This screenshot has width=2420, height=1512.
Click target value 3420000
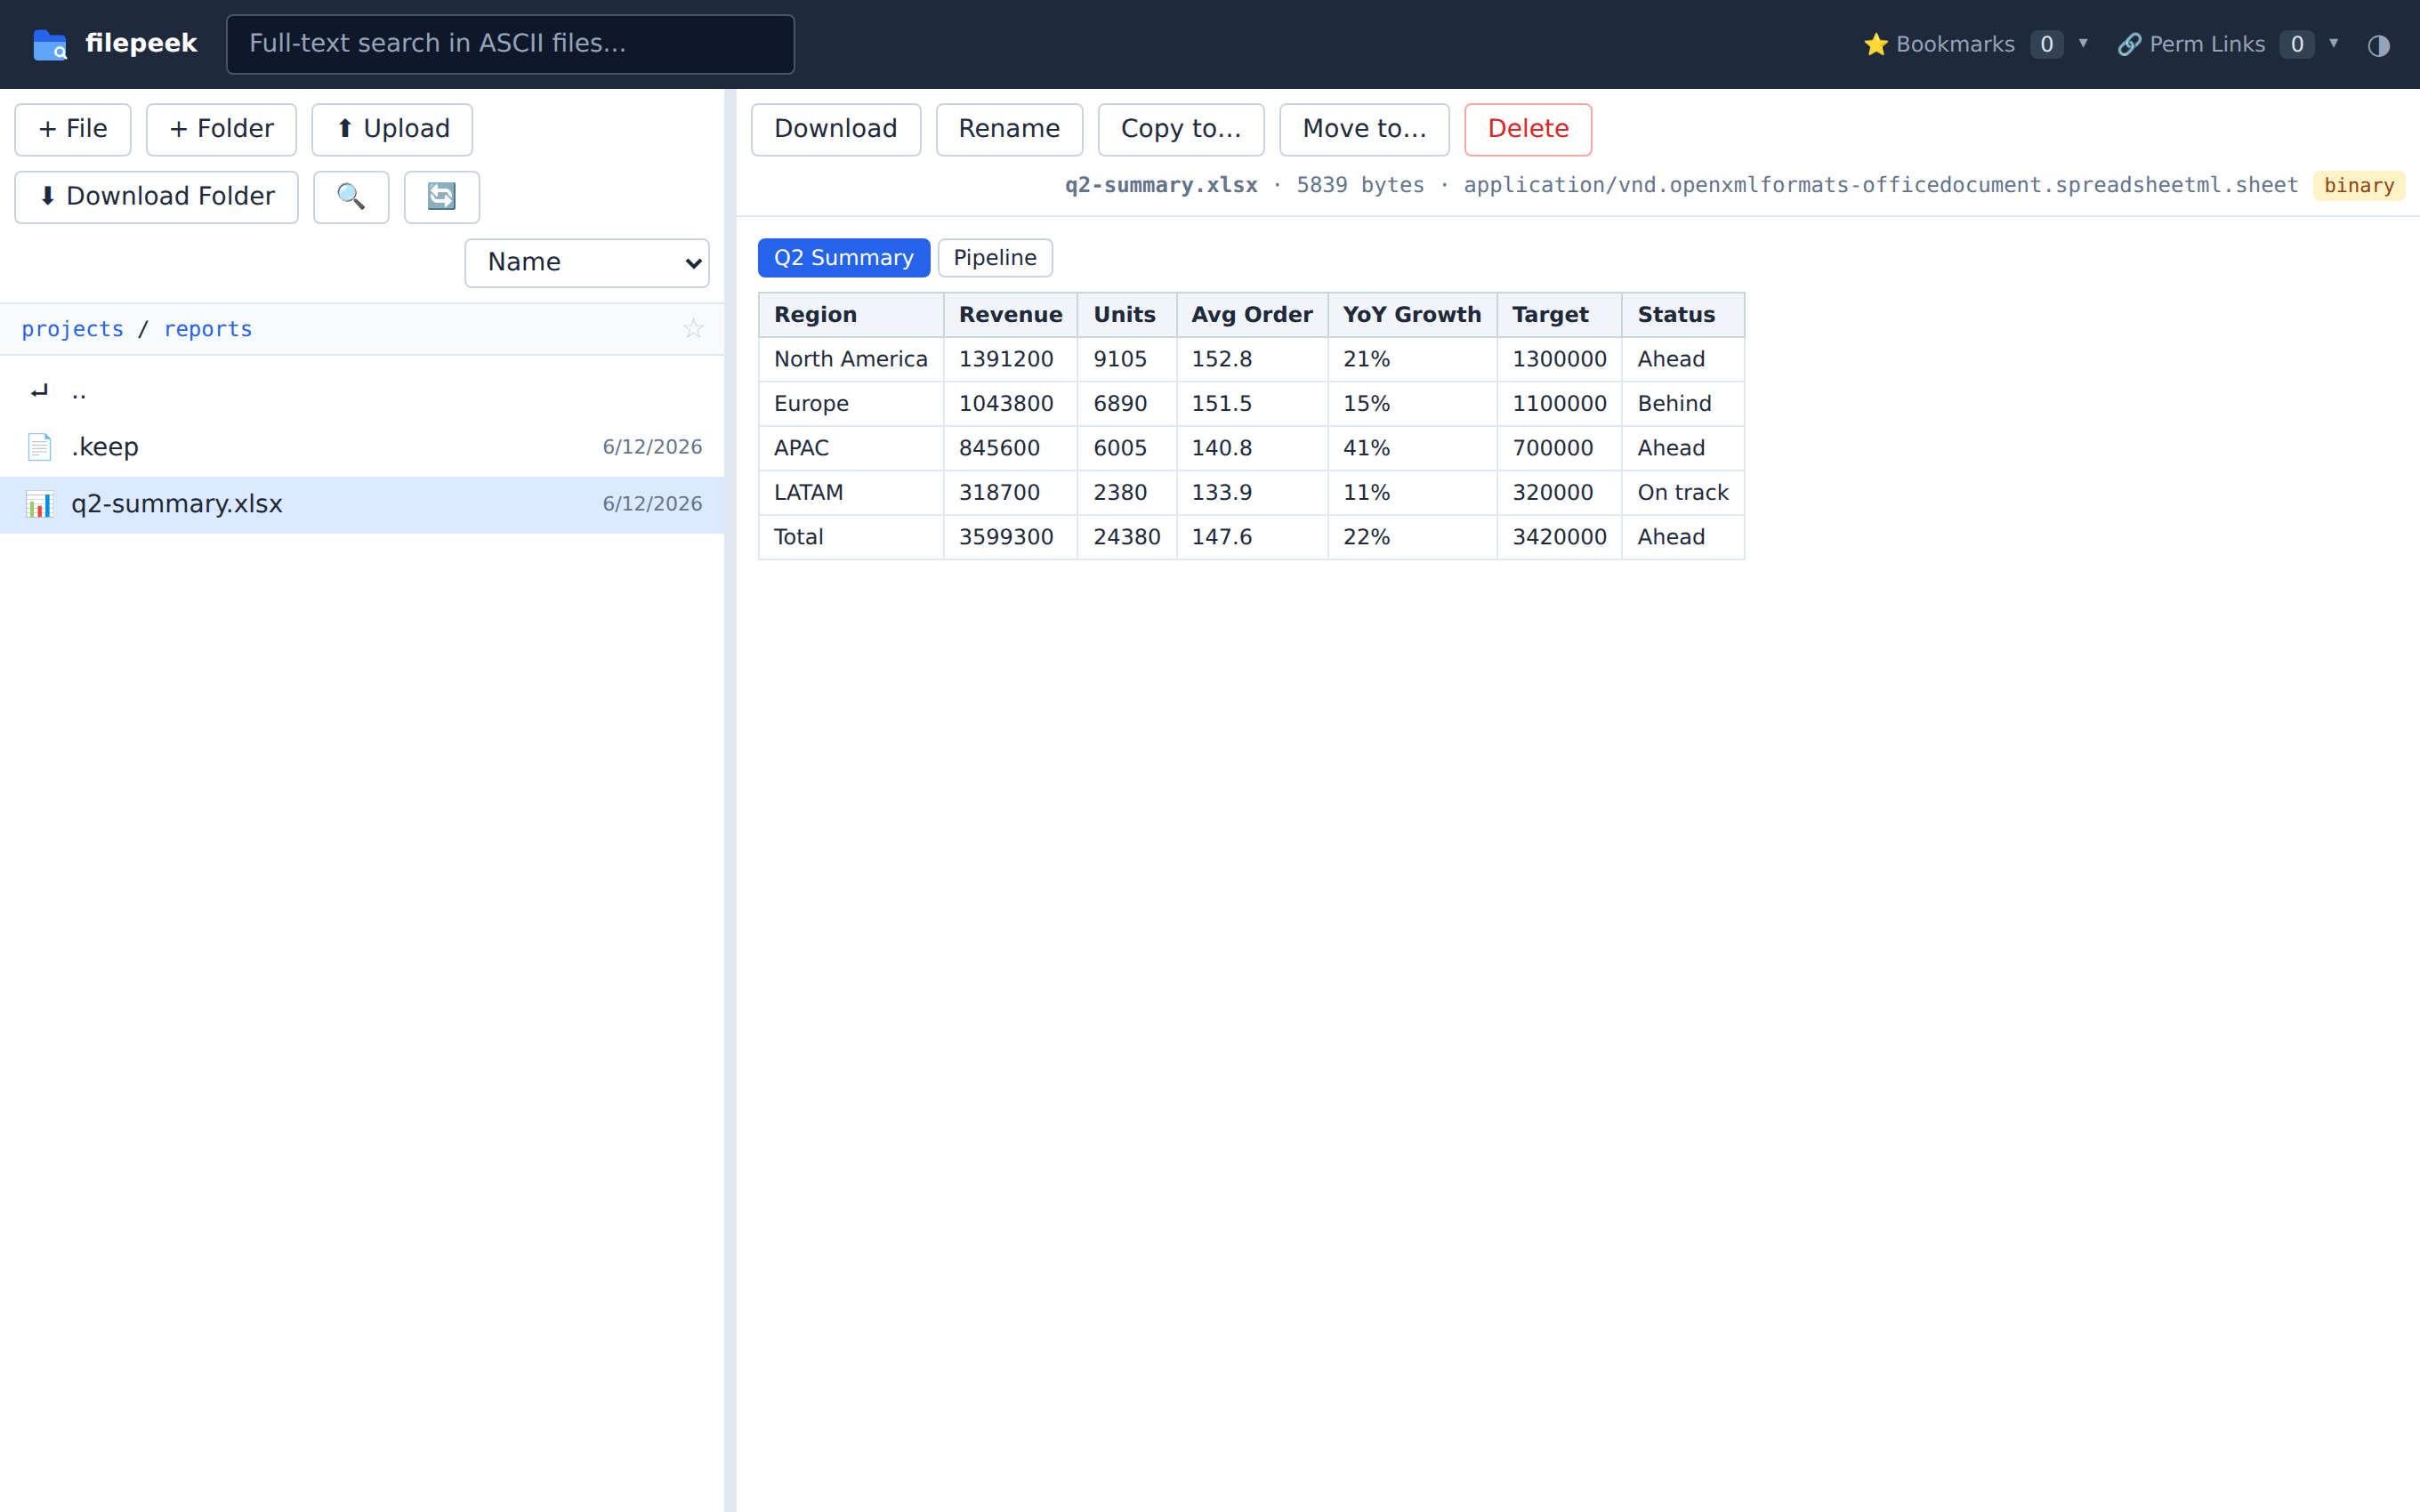[x=1559, y=538]
